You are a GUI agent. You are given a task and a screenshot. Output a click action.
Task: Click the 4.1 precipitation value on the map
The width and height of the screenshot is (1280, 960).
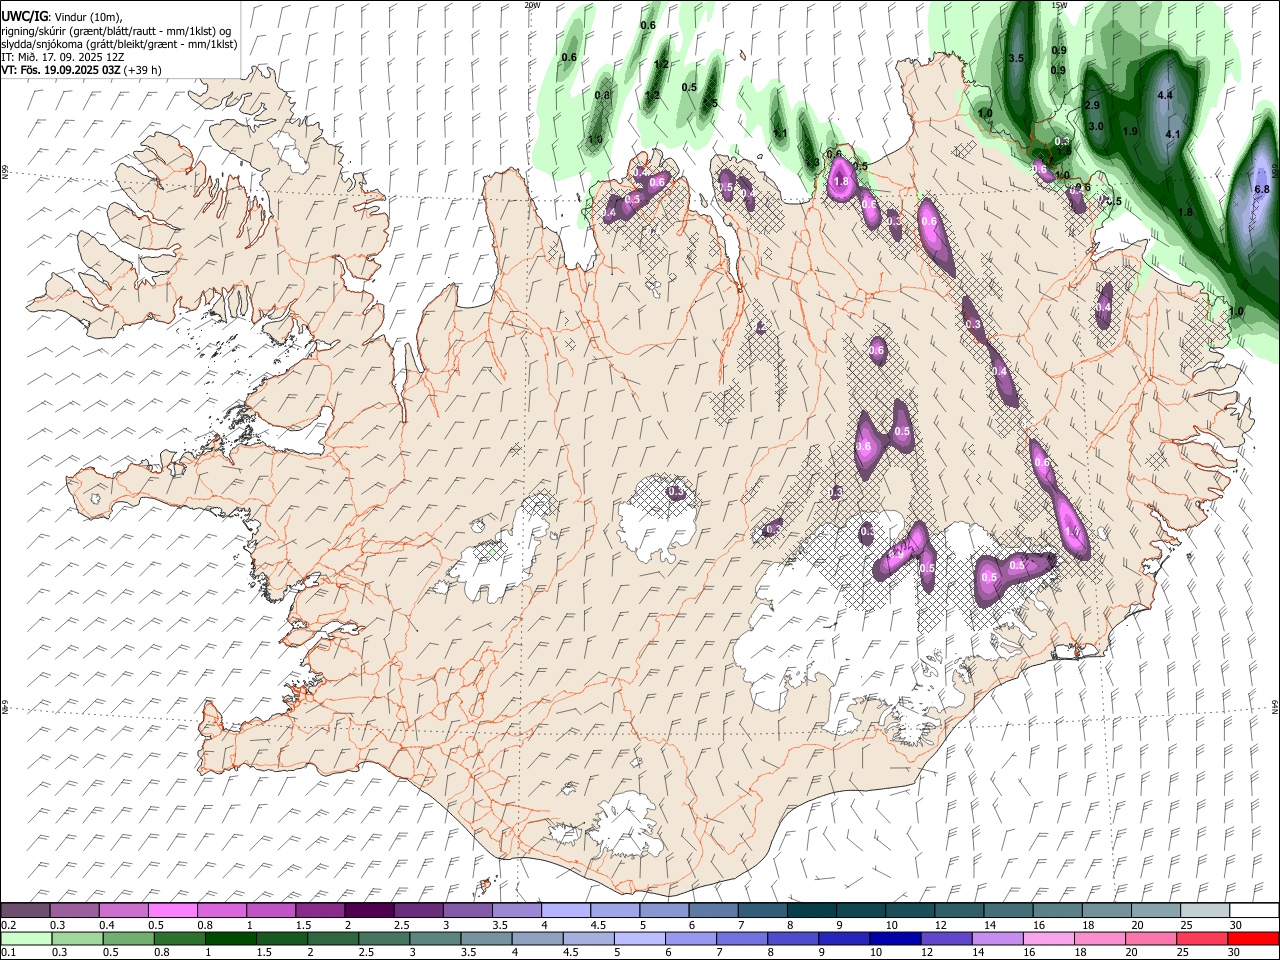coord(1173,134)
